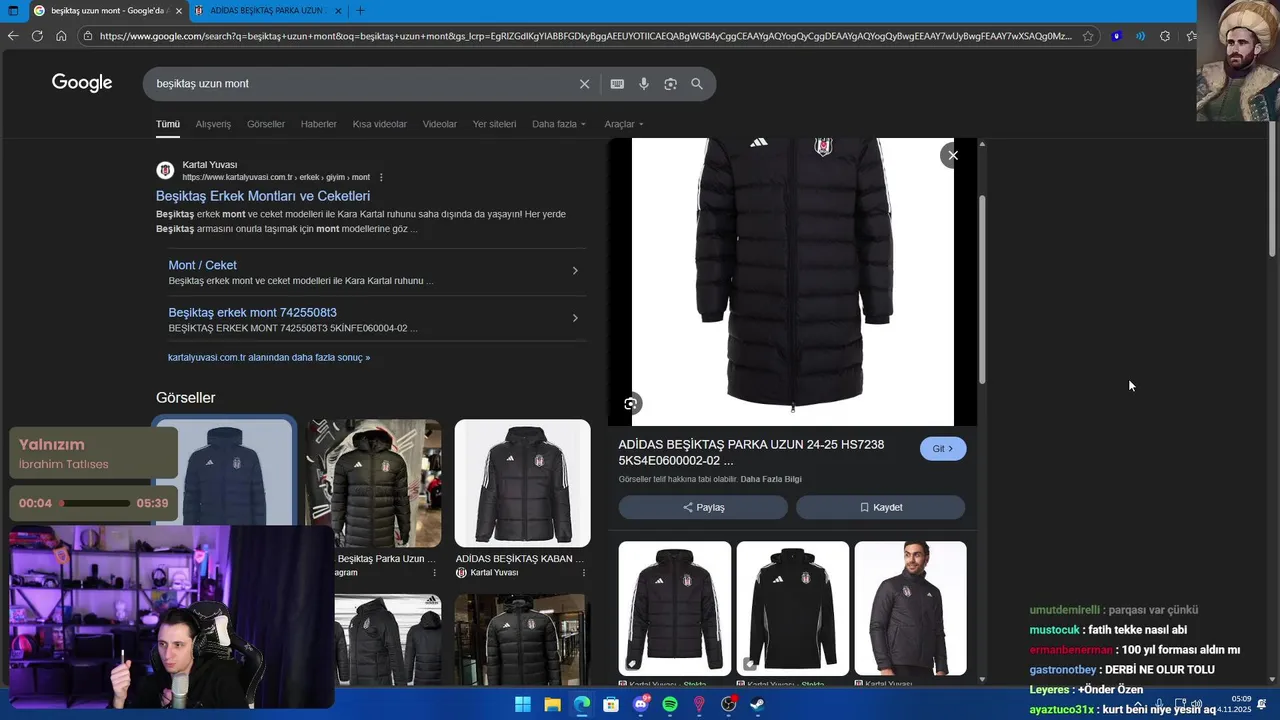The width and height of the screenshot is (1280, 720).
Task: Open the Windows Start menu
Action: click(x=523, y=705)
